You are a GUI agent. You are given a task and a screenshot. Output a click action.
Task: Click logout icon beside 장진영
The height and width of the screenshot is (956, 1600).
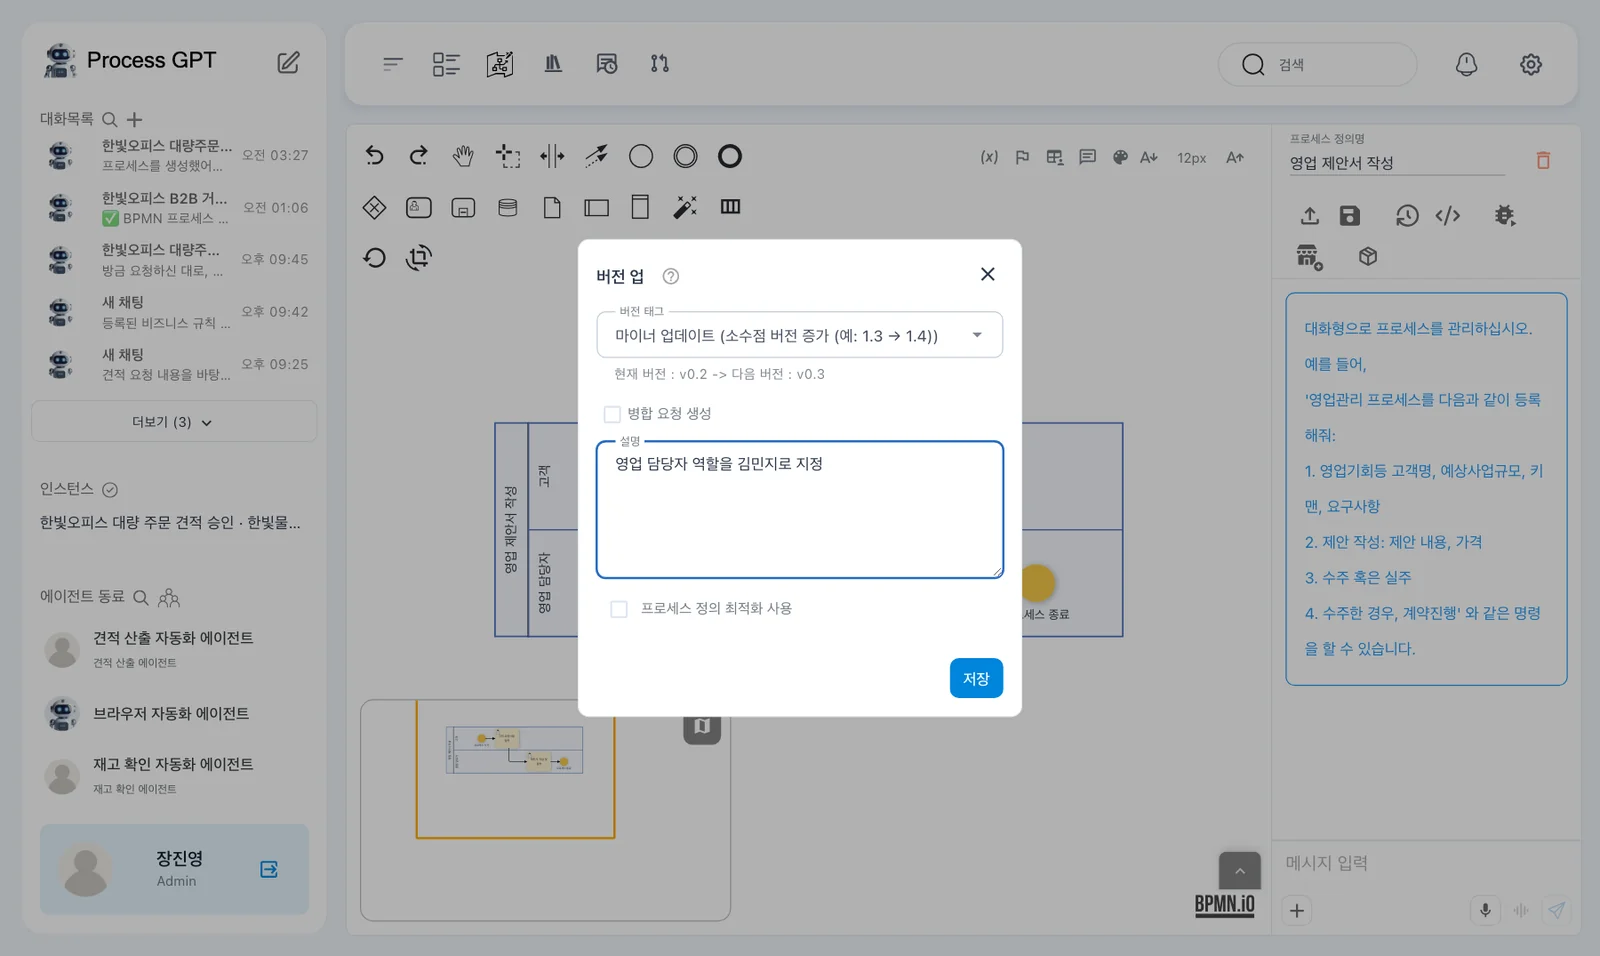pos(269,869)
